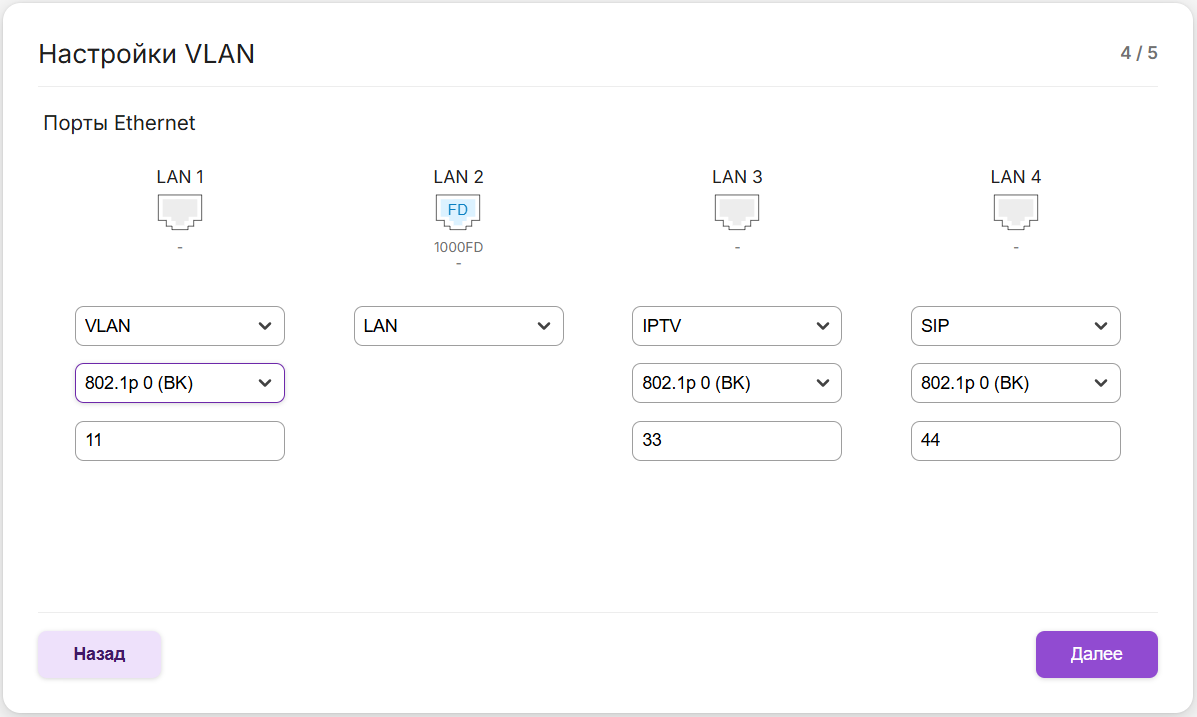This screenshot has width=1197, height=717.
Task: Click the LAN 1 port label
Action: (x=180, y=177)
